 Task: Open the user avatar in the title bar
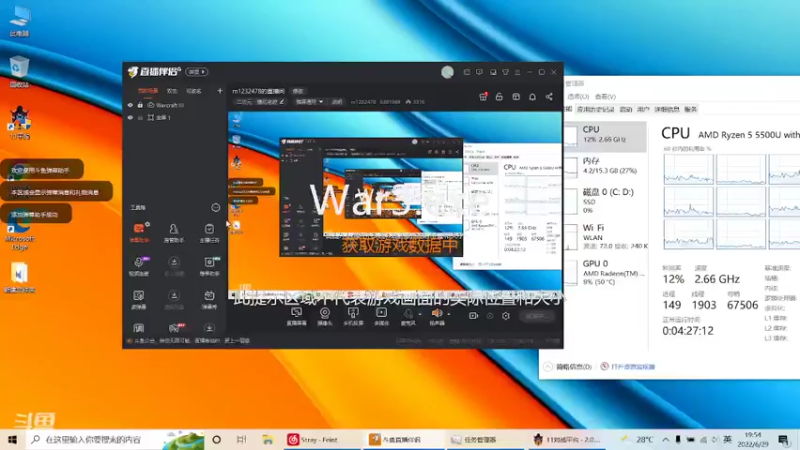pyautogui.click(x=447, y=72)
